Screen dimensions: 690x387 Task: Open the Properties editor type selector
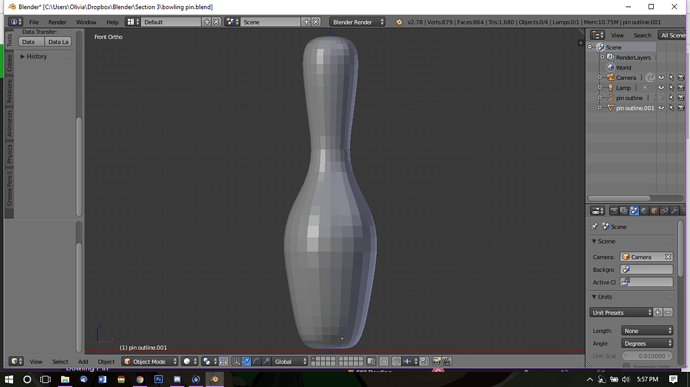click(597, 211)
